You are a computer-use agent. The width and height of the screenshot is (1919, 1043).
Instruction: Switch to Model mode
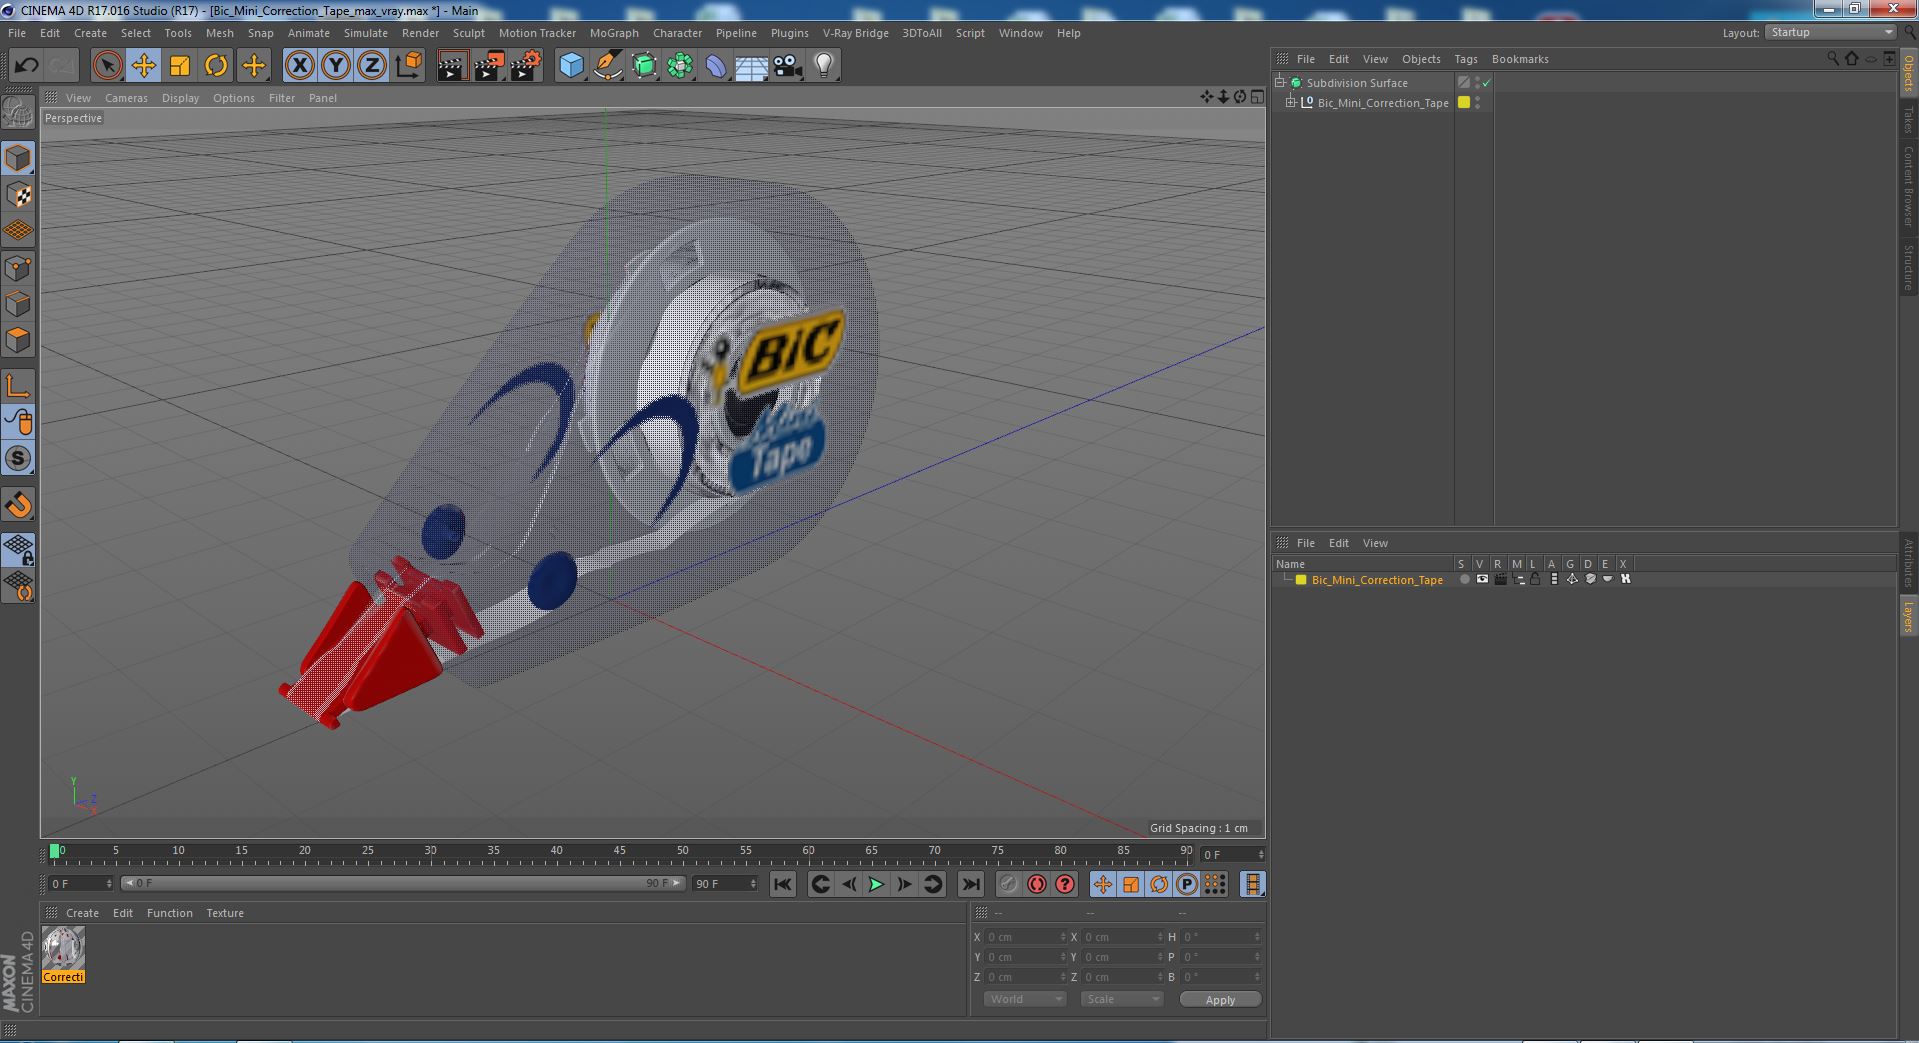point(18,158)
